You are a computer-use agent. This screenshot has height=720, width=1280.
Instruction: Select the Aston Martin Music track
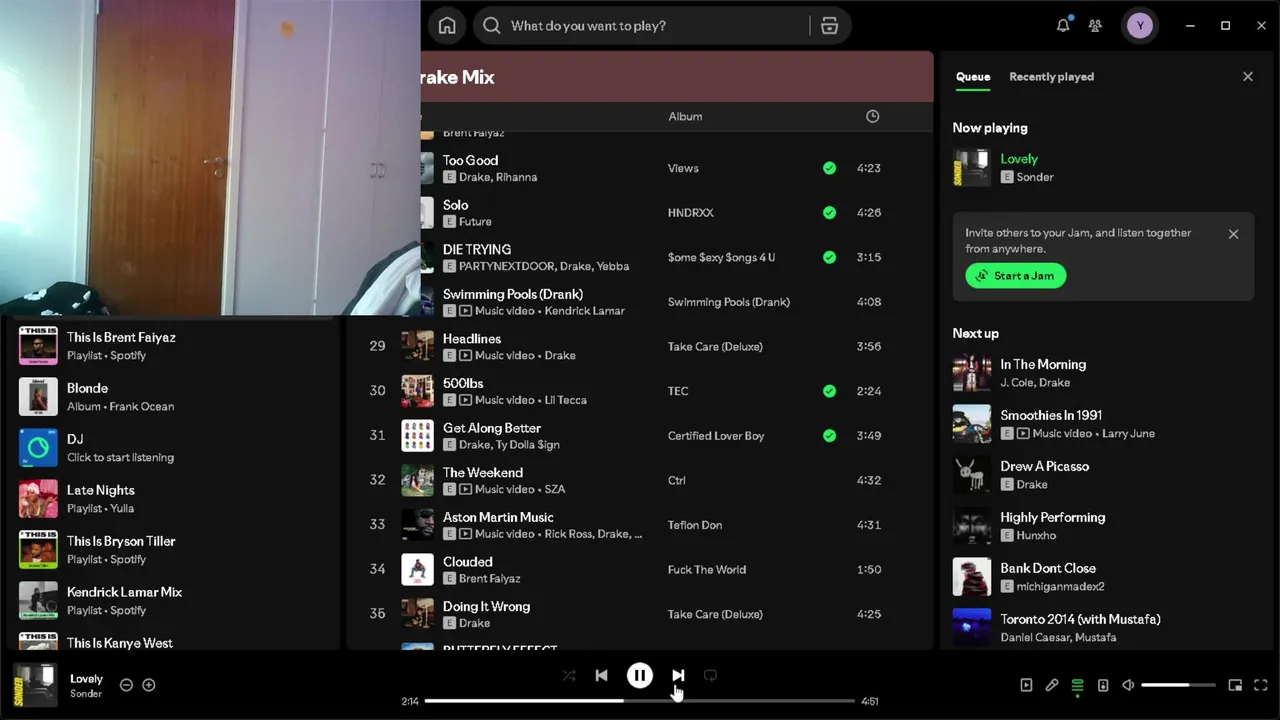640,525
